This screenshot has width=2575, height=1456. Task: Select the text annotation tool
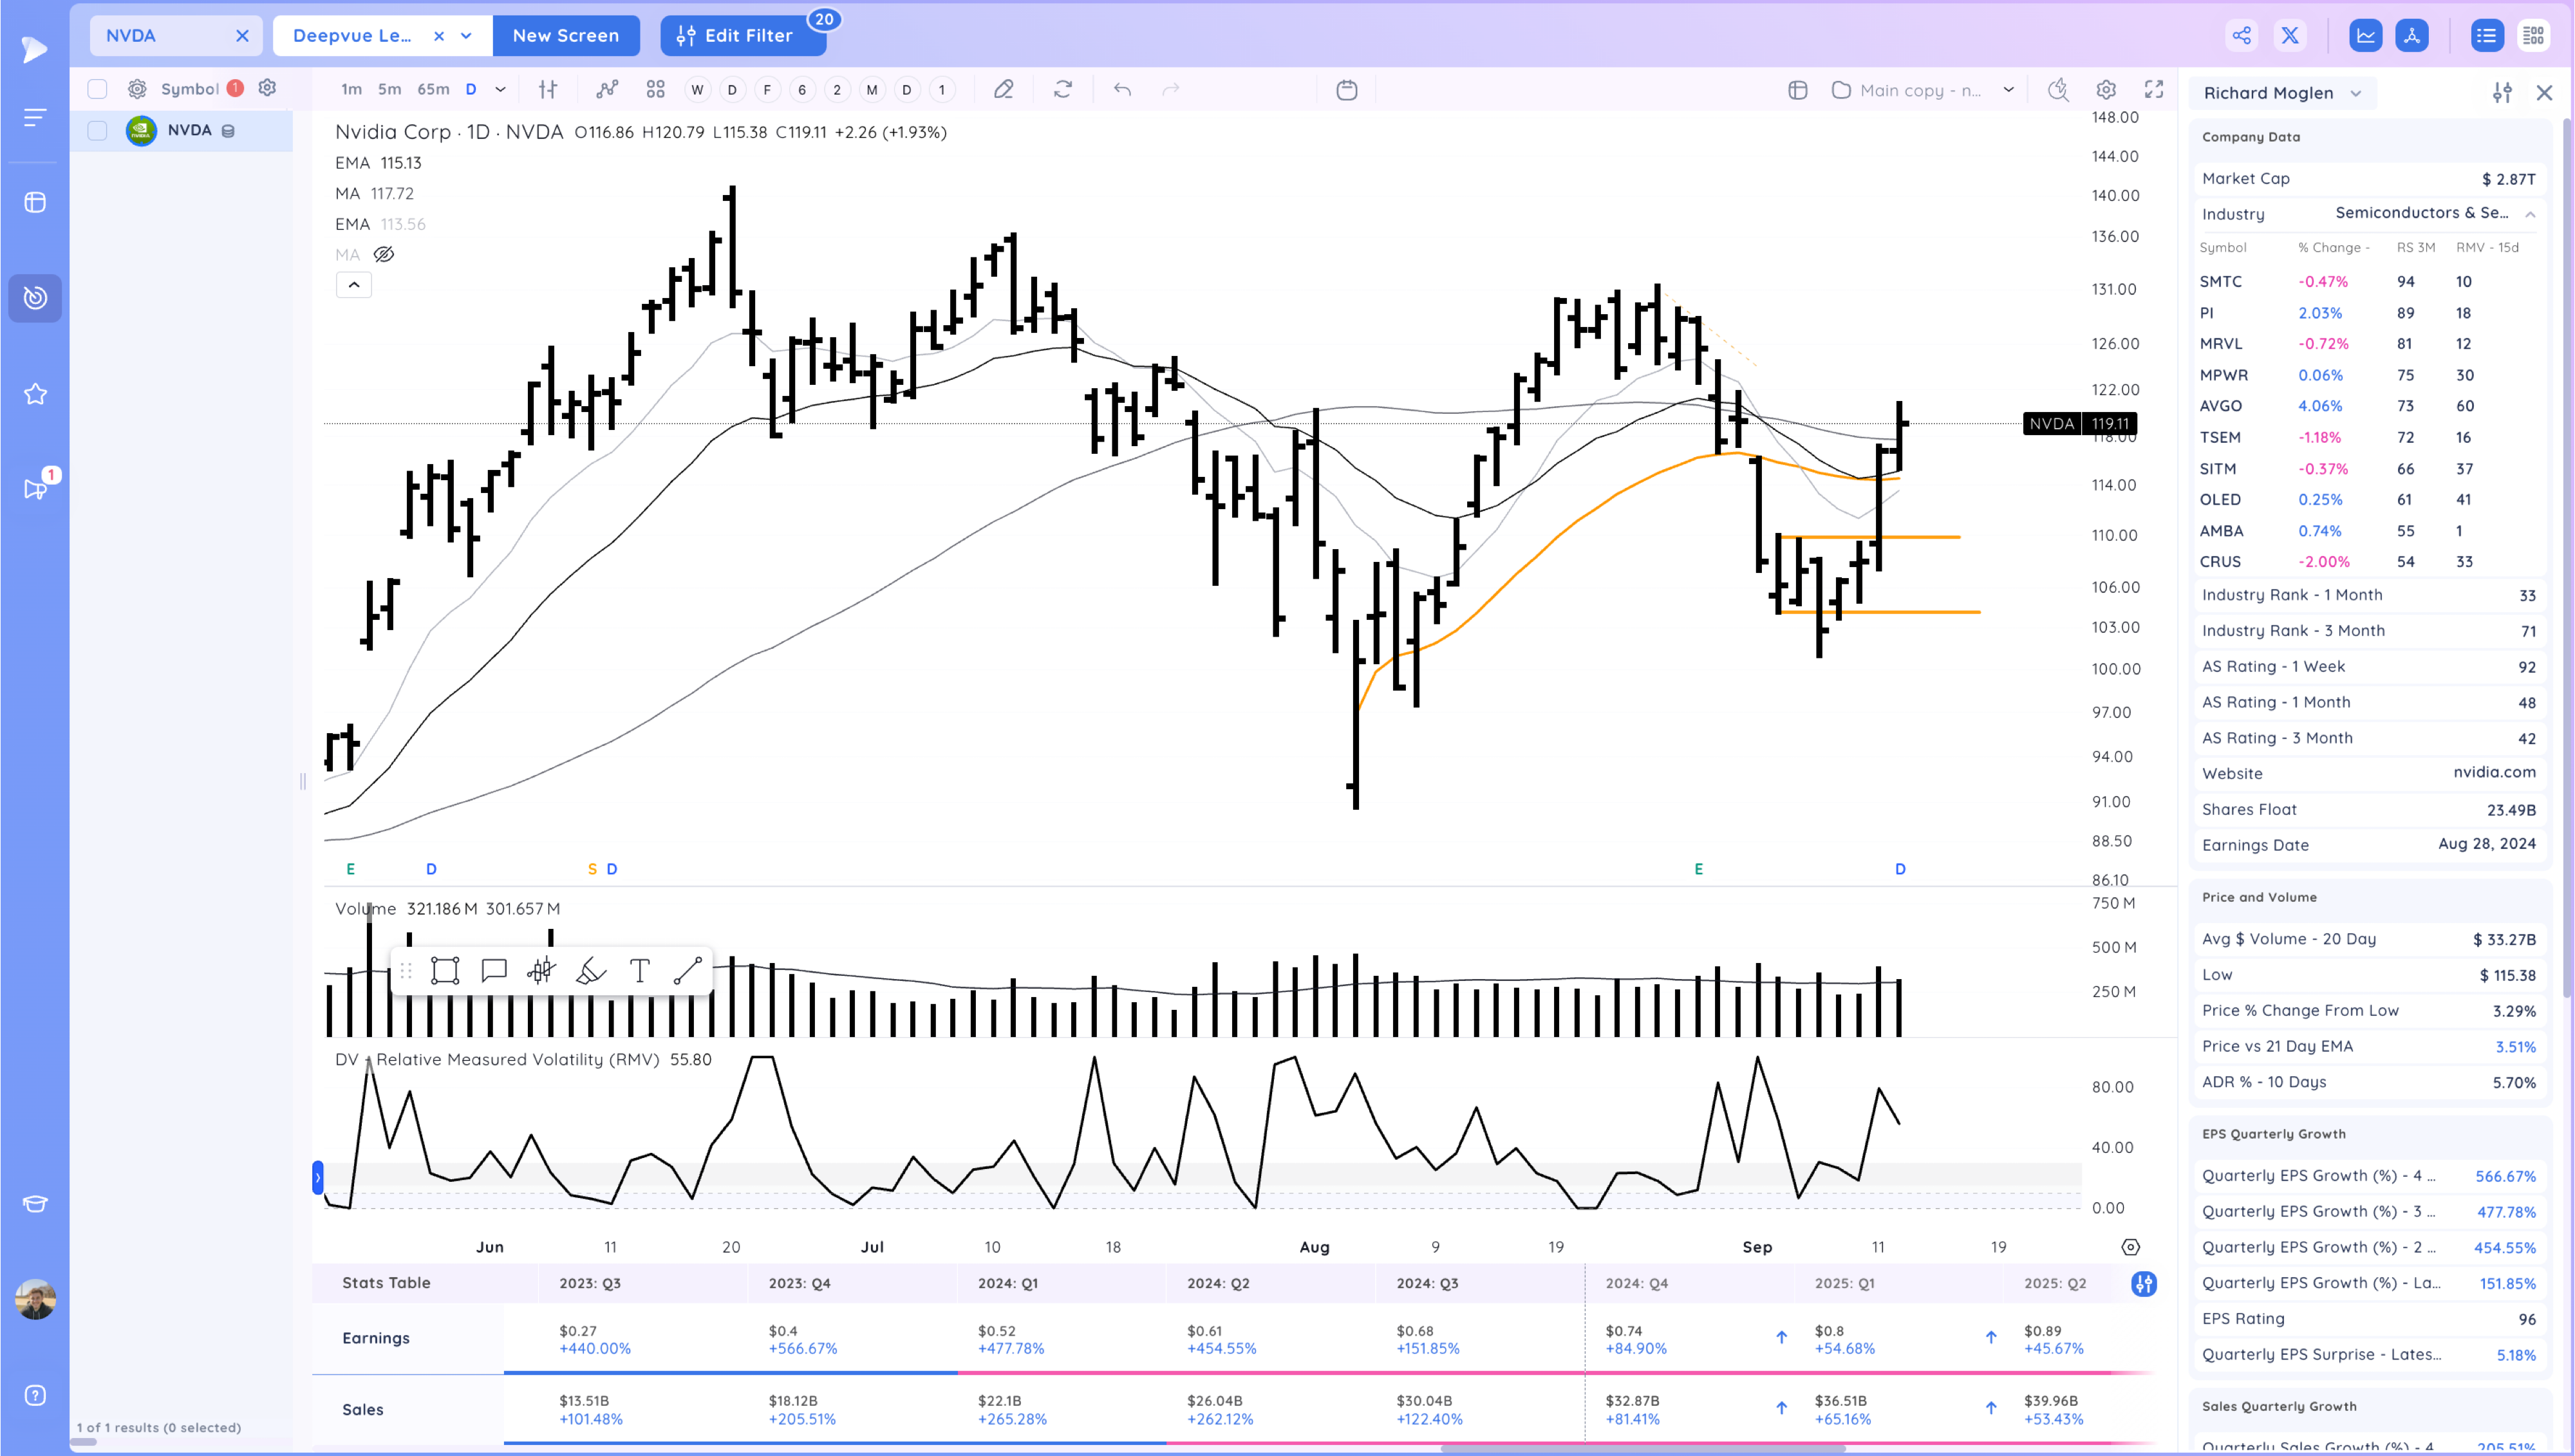[x=640, y=971]
